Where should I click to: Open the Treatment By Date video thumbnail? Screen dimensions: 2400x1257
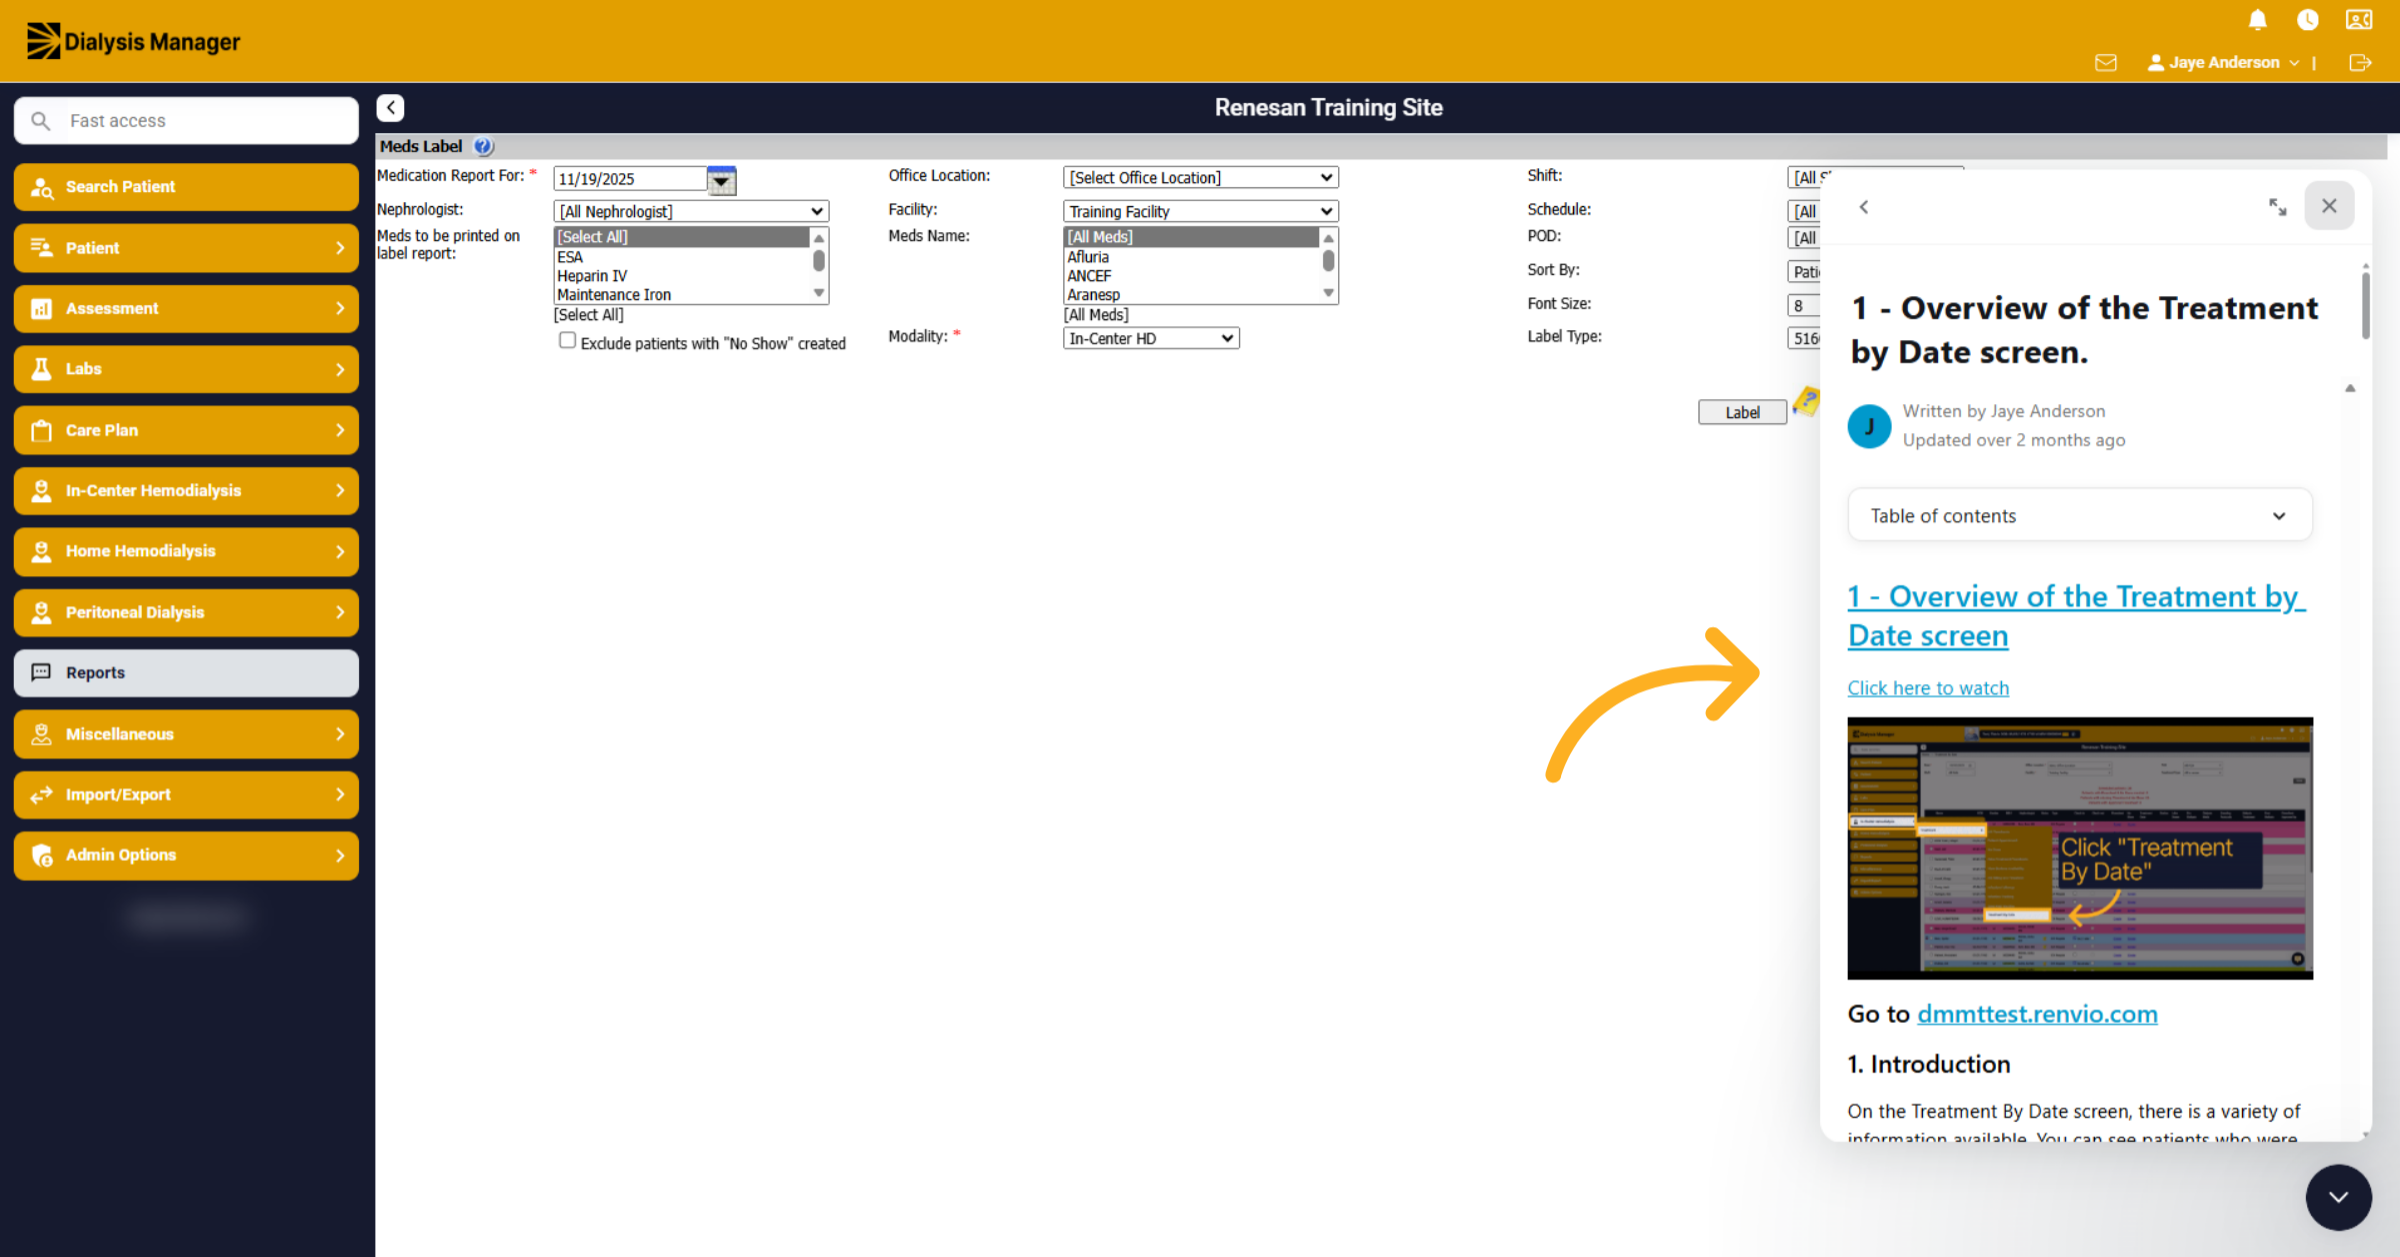pos(2079,847)
